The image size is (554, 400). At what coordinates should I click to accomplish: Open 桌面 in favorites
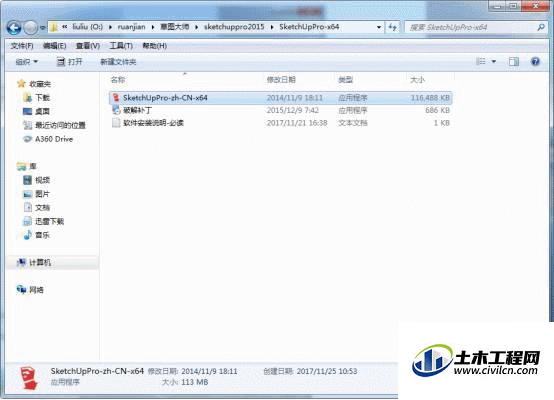click(36, 111)
